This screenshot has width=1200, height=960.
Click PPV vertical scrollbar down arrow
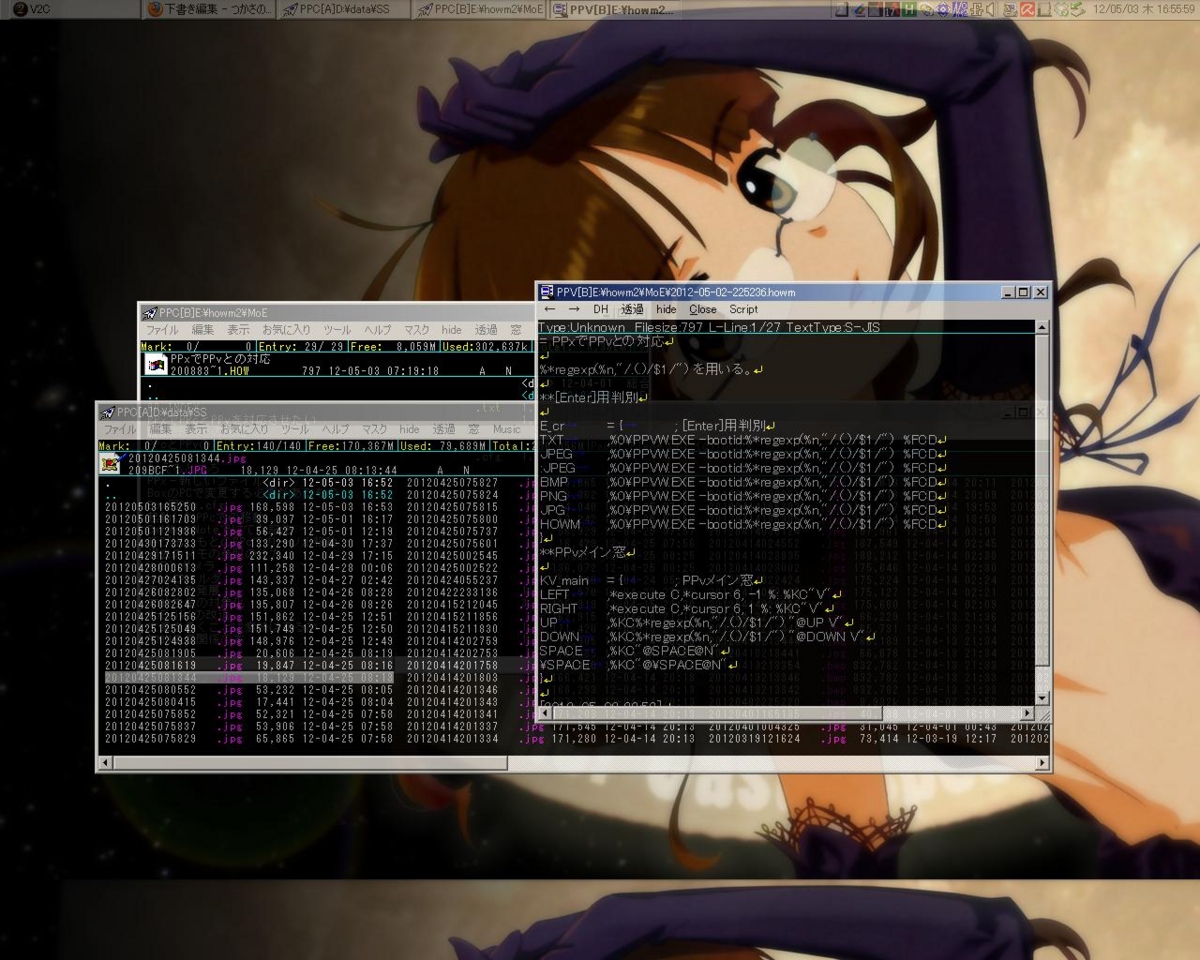pos(1042,698)
